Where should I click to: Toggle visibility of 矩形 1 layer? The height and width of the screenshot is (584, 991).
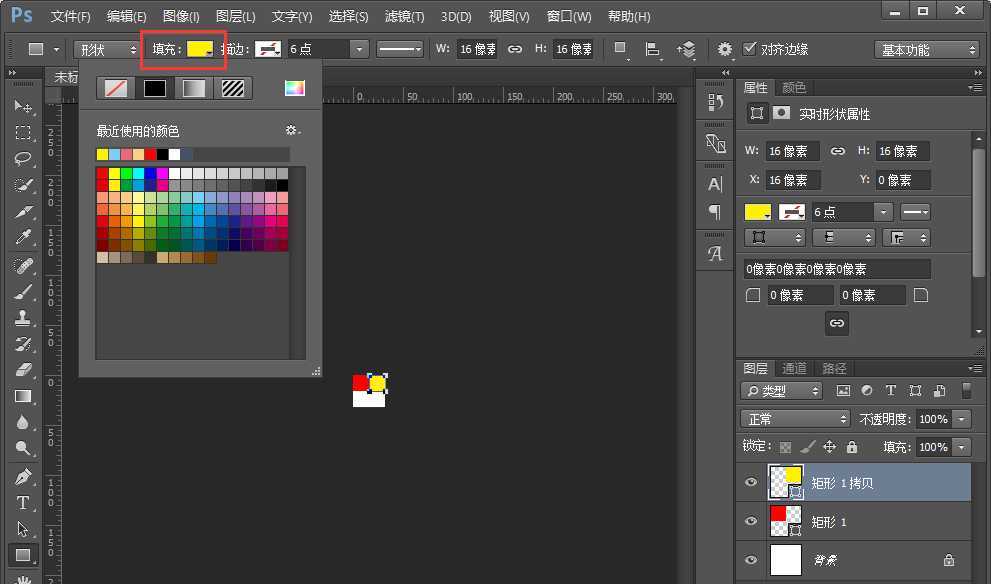(x=752, y=522)
